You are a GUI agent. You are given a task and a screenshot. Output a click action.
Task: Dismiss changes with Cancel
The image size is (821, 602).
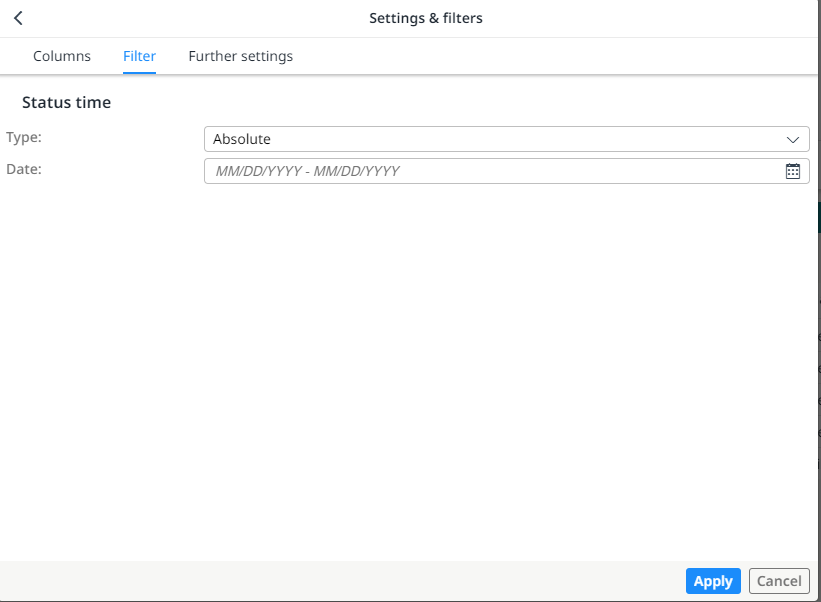(779, 581)
